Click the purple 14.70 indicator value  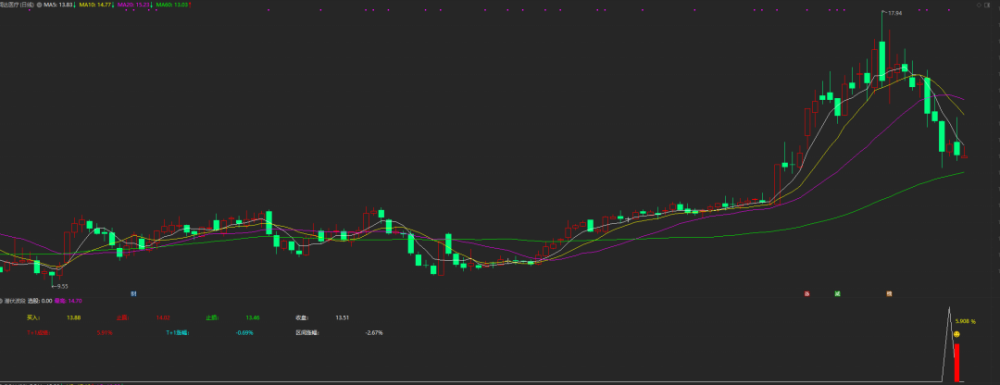coord(75,301)
